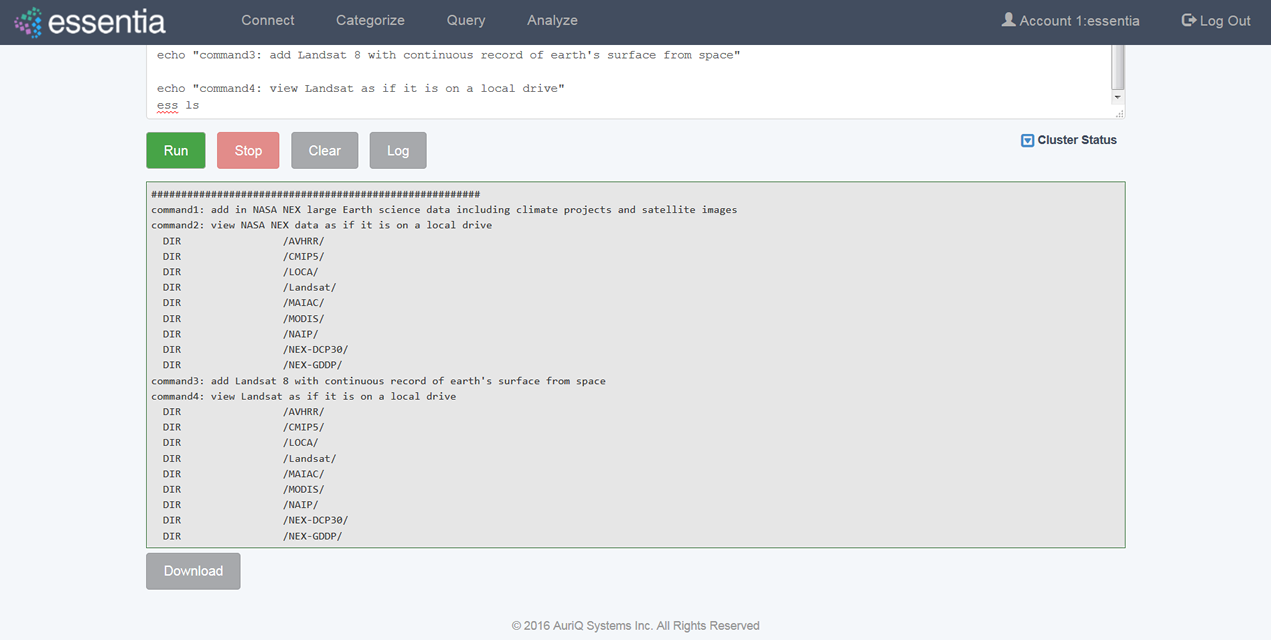Click the 'command1: add in NASA NEX' output line
This screenshot has height=640, width=1271.
click(444, 210)
